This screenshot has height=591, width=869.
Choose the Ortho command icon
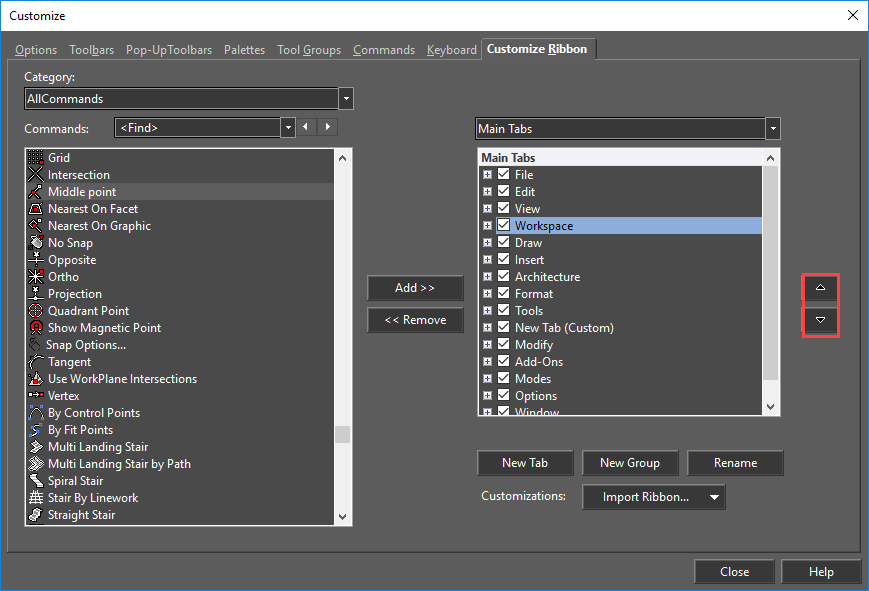pyautogui.click(x=36, y=277)
